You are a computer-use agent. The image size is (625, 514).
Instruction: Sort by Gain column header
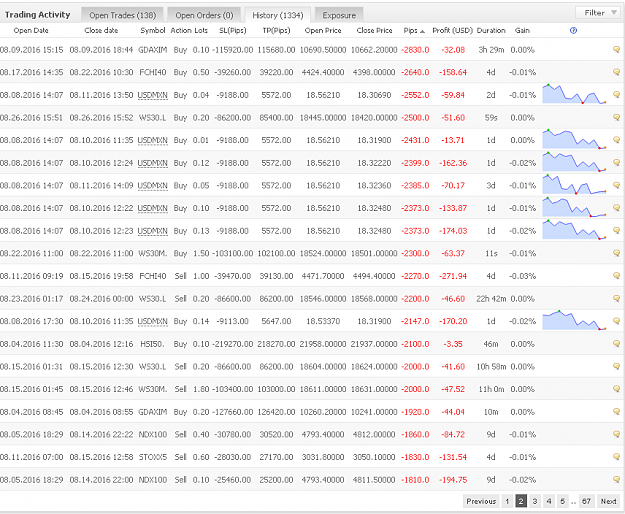[522, 30]
